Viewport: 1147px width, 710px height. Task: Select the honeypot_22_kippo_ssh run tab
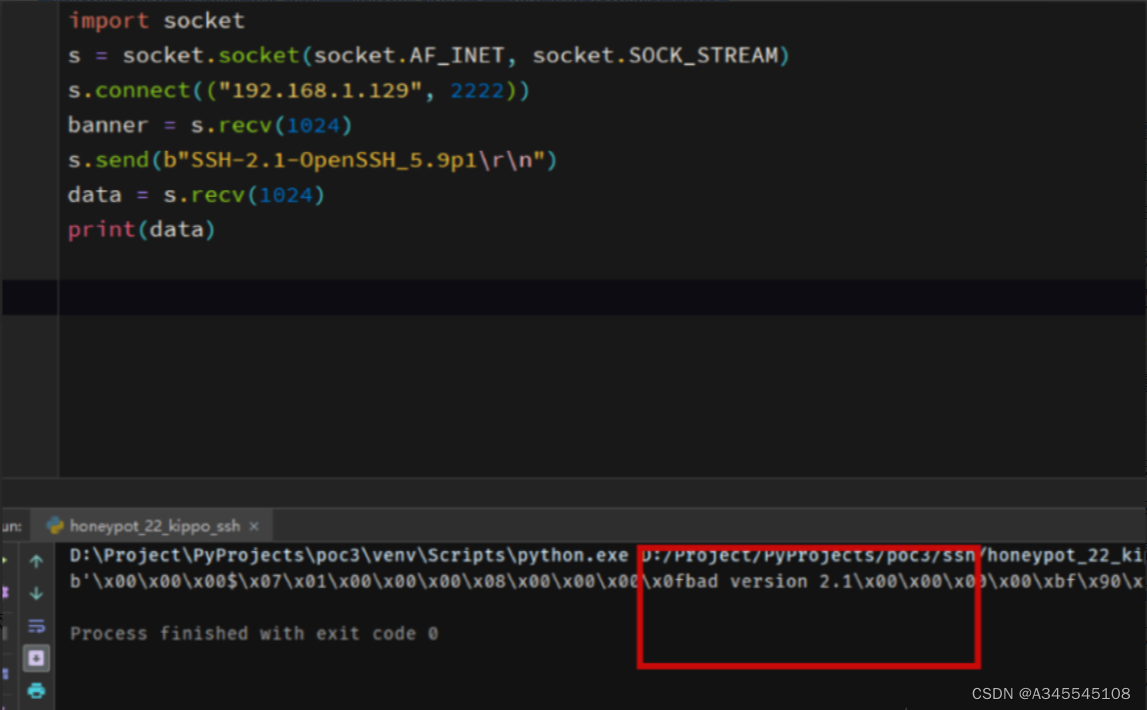point(153,526)
